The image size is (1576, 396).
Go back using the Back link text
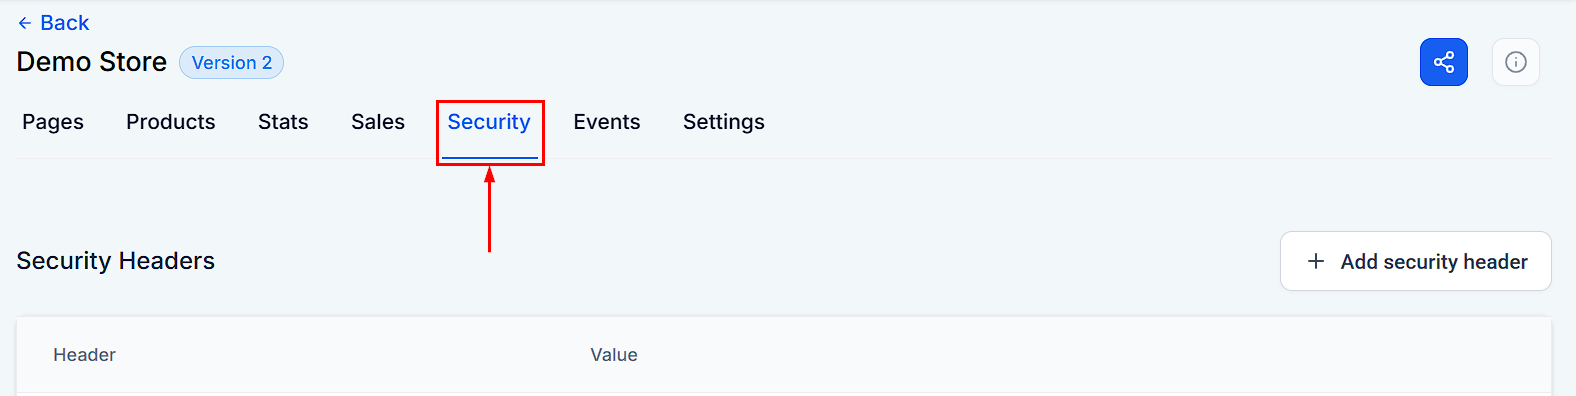(x=65, y=23)
